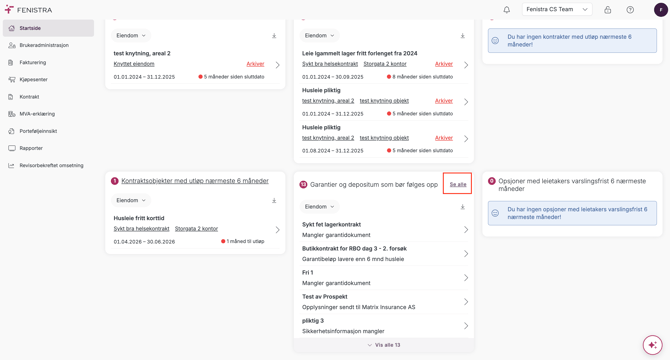Open Eiendom filter above Leie Igammelt lager
670x360 pixels.
tap(320, 35)
